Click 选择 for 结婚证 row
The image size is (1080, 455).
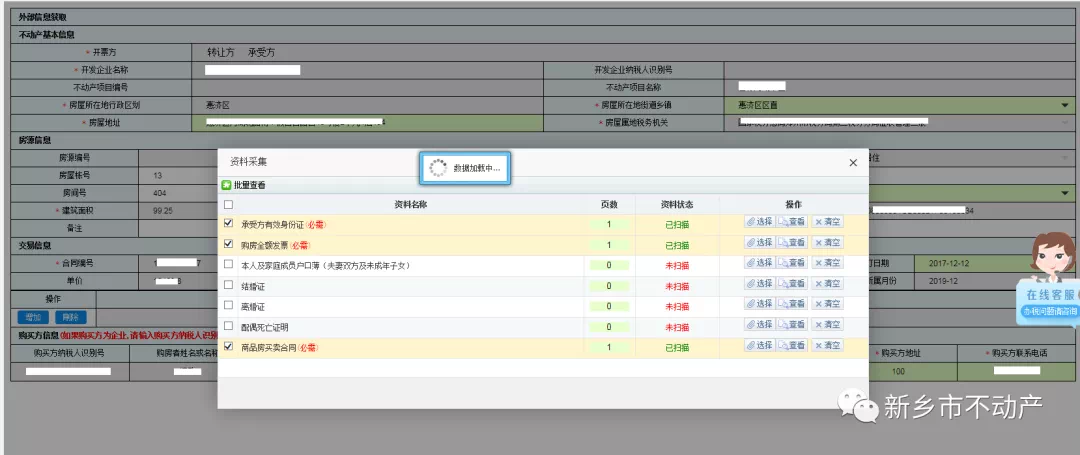759,284
